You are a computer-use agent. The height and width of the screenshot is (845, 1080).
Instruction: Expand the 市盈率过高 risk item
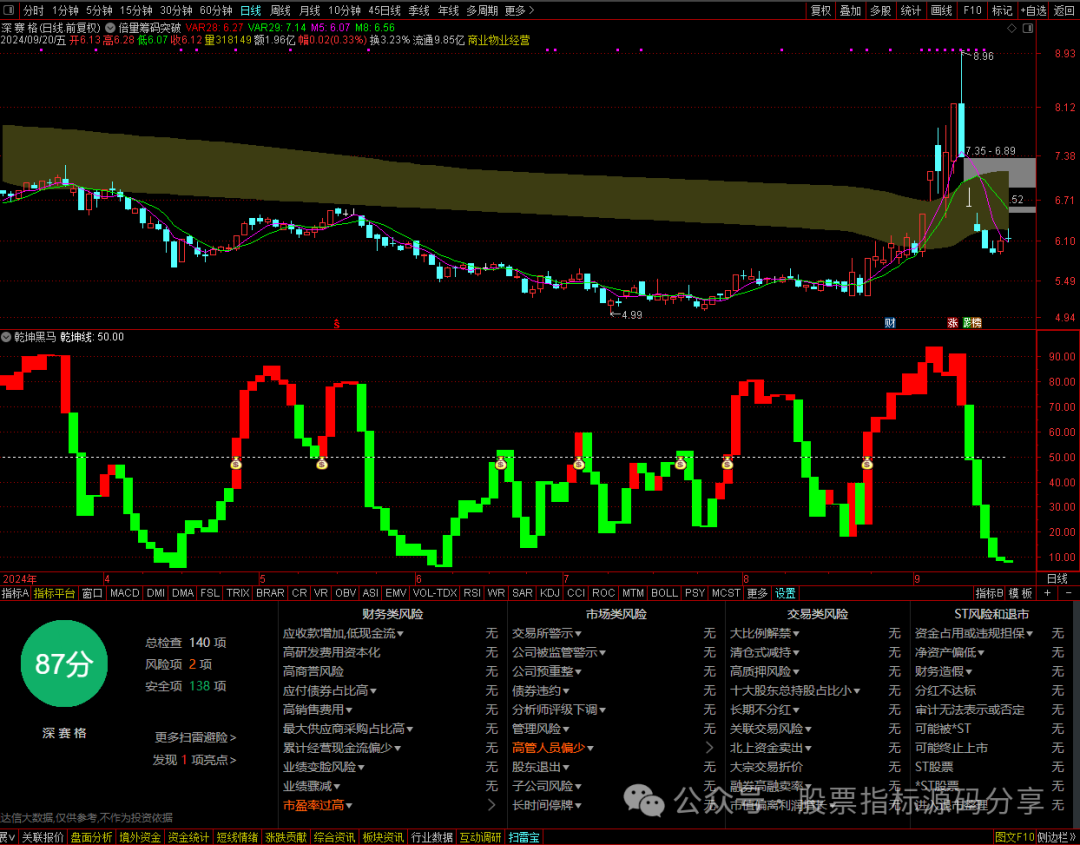(x=318, y=805)
